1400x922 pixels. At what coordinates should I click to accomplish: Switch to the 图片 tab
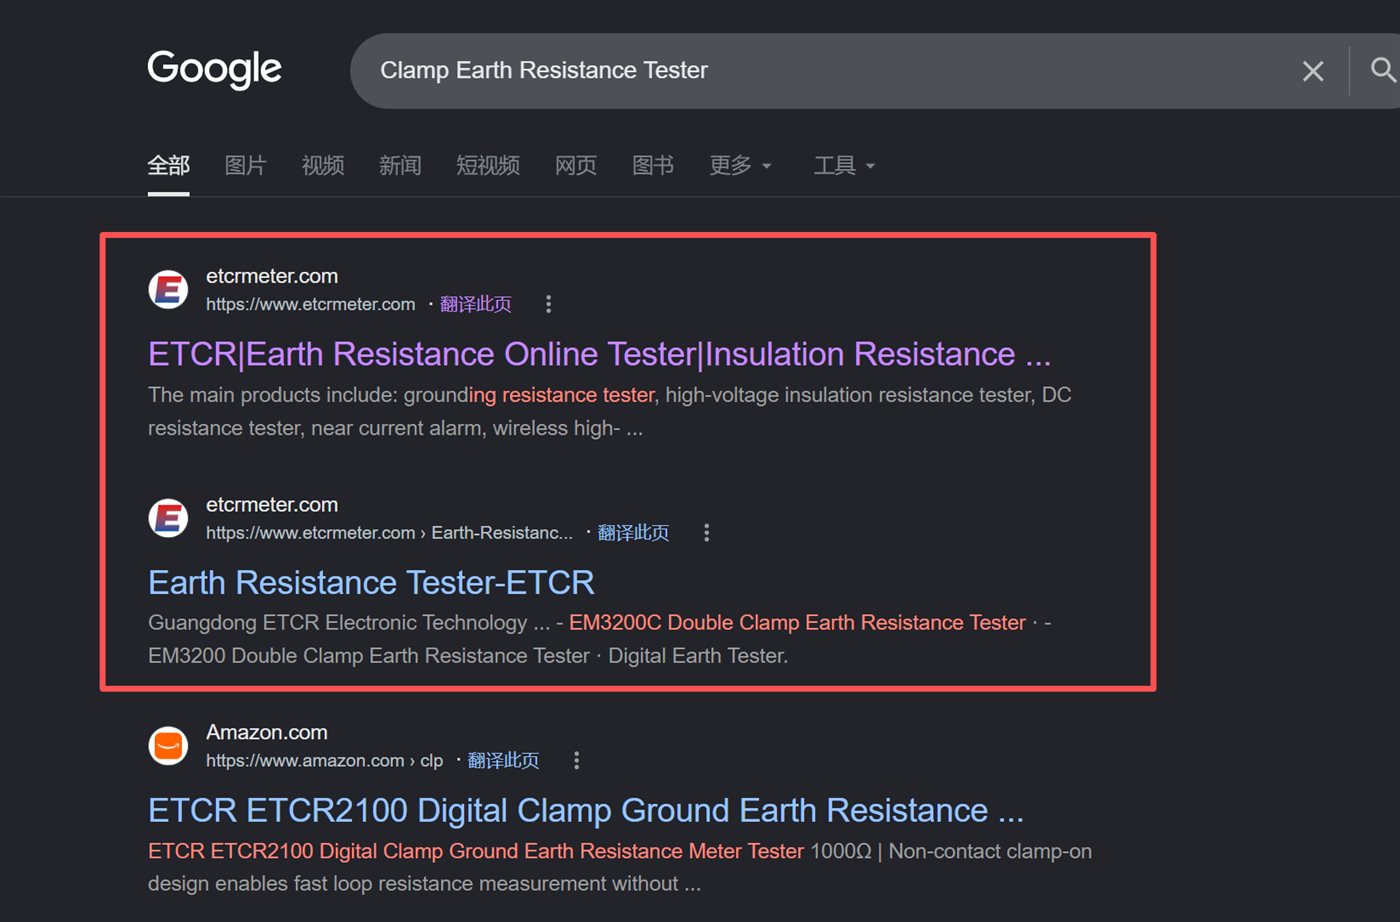point(245,166)
